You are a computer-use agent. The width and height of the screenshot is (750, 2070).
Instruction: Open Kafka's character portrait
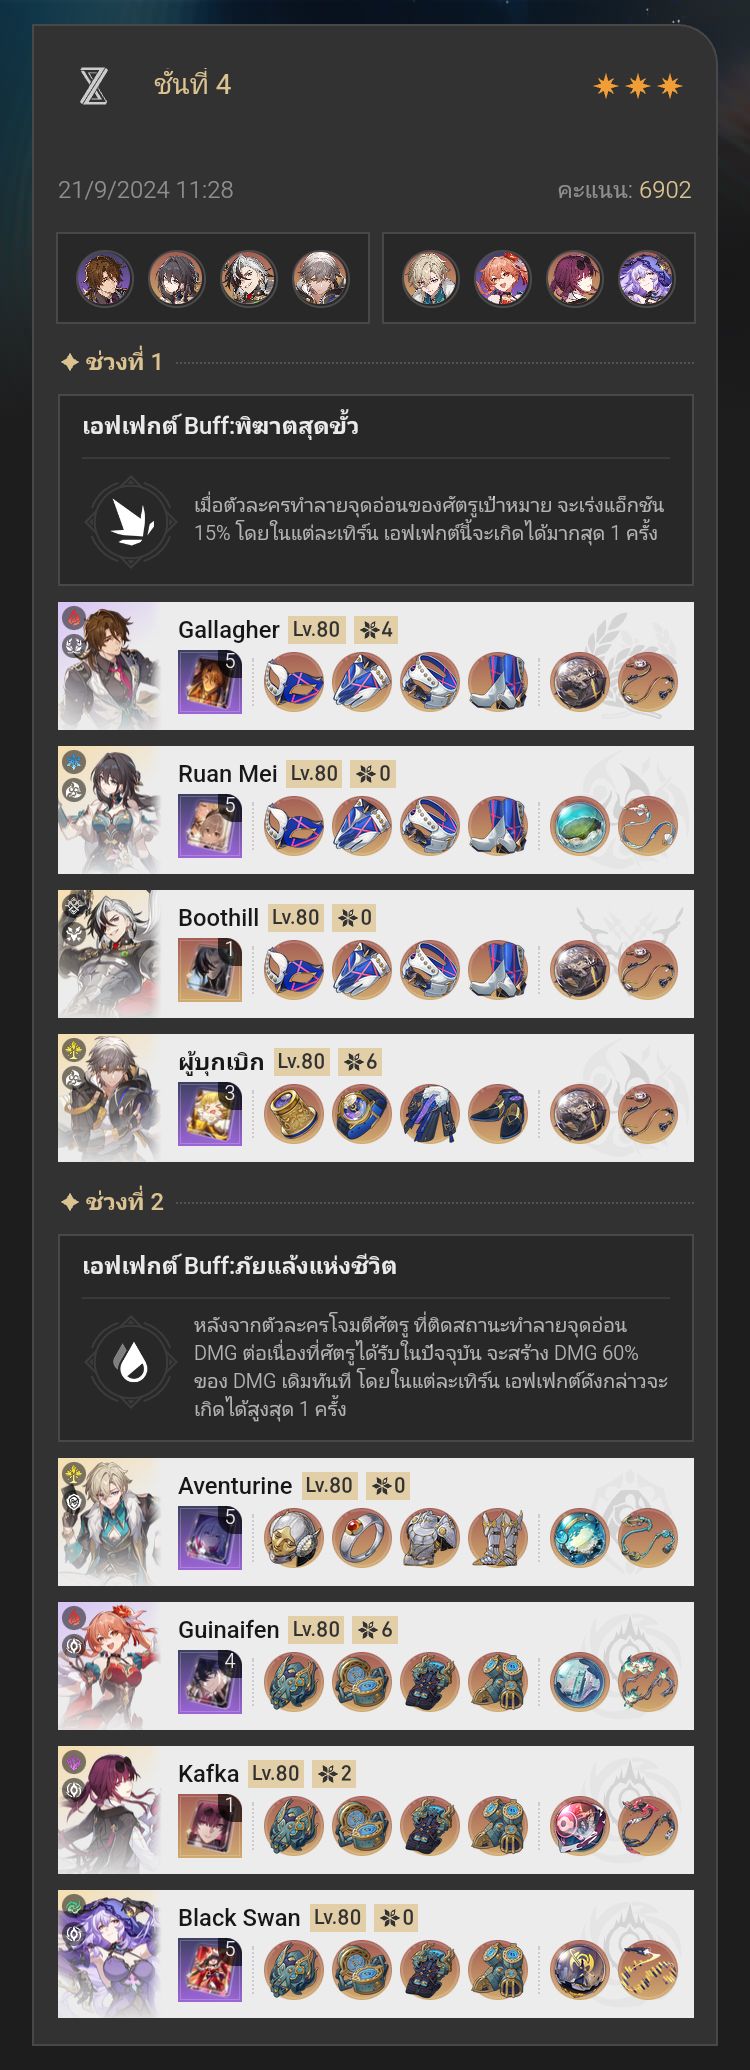tap(109, 1810)
